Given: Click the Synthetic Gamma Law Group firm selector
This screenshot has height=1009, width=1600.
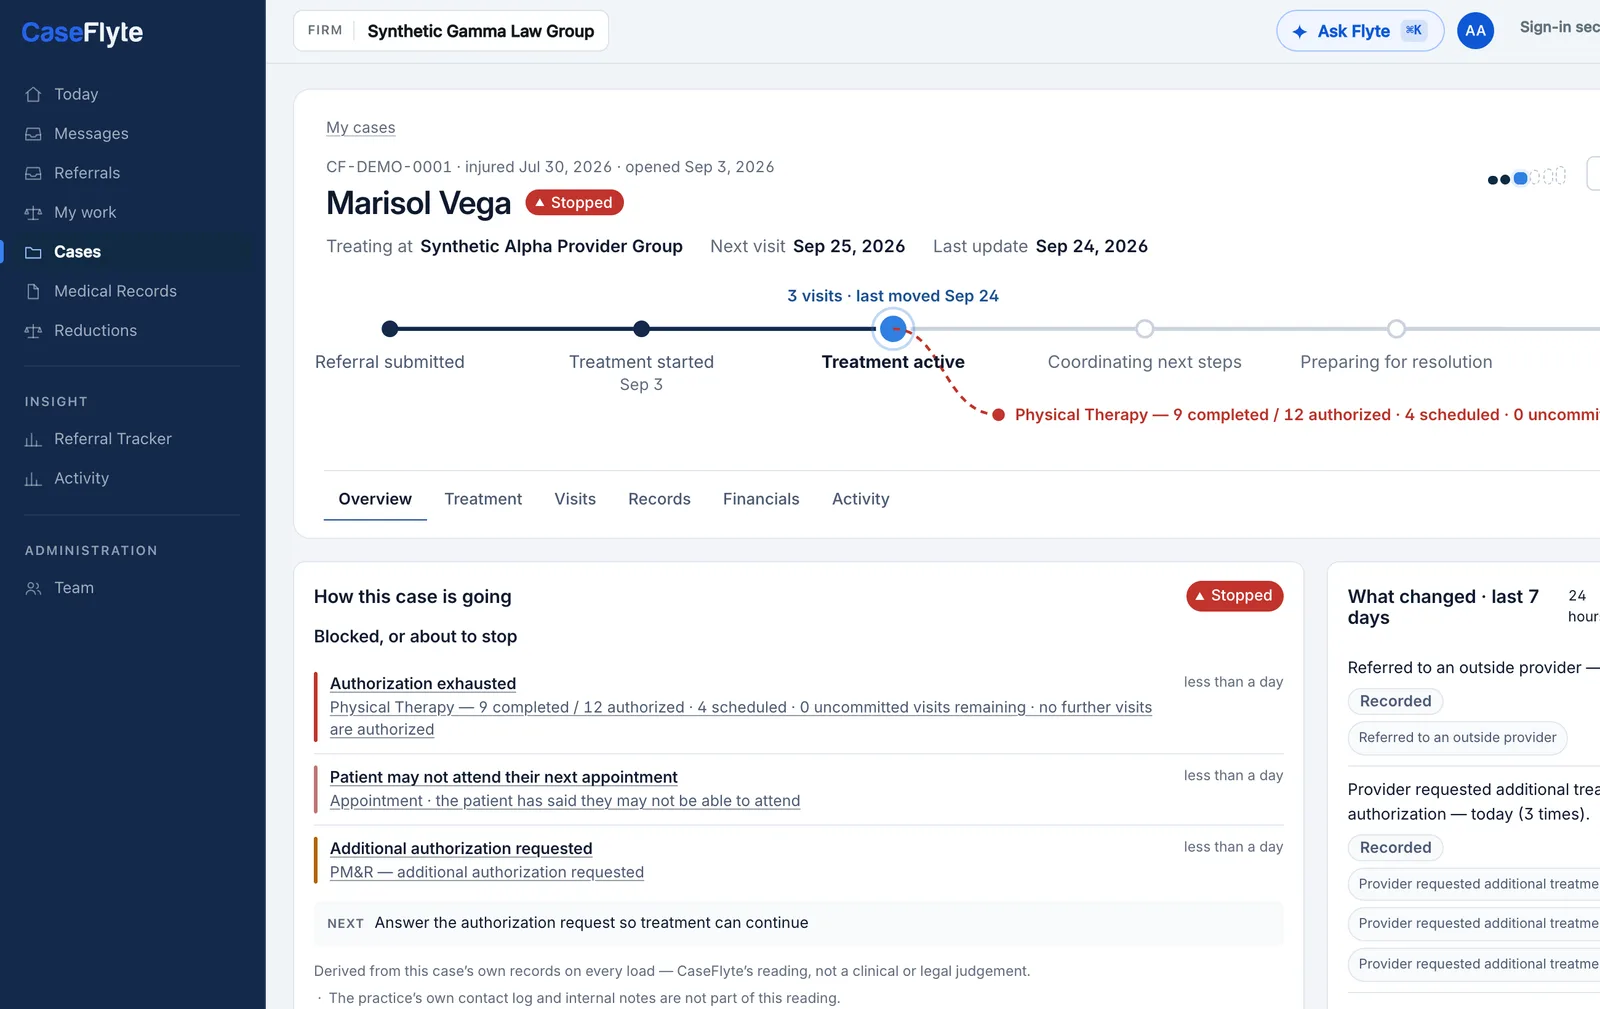Looking at the screenshot, I should [451, 31].
